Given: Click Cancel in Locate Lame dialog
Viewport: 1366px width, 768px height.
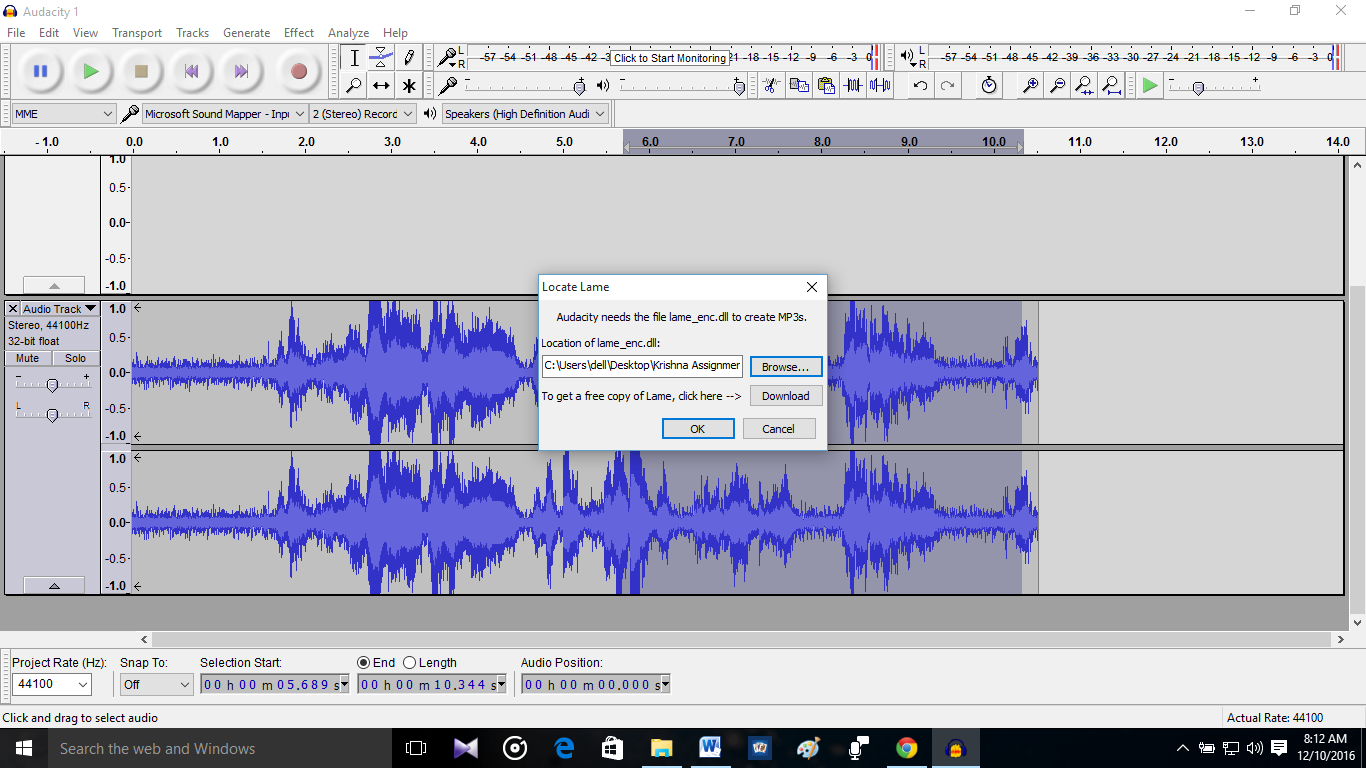Looking at the screenshot, I should [778, 429].
